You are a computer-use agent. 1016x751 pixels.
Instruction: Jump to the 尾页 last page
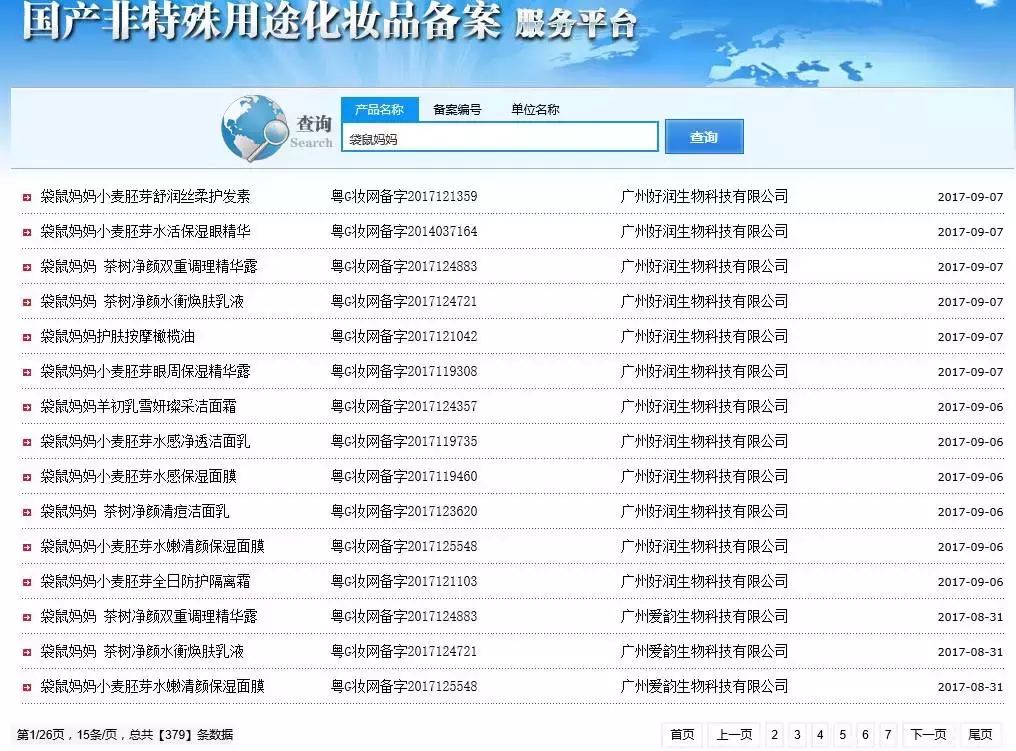pyautogui.click(x=981, y=735)
